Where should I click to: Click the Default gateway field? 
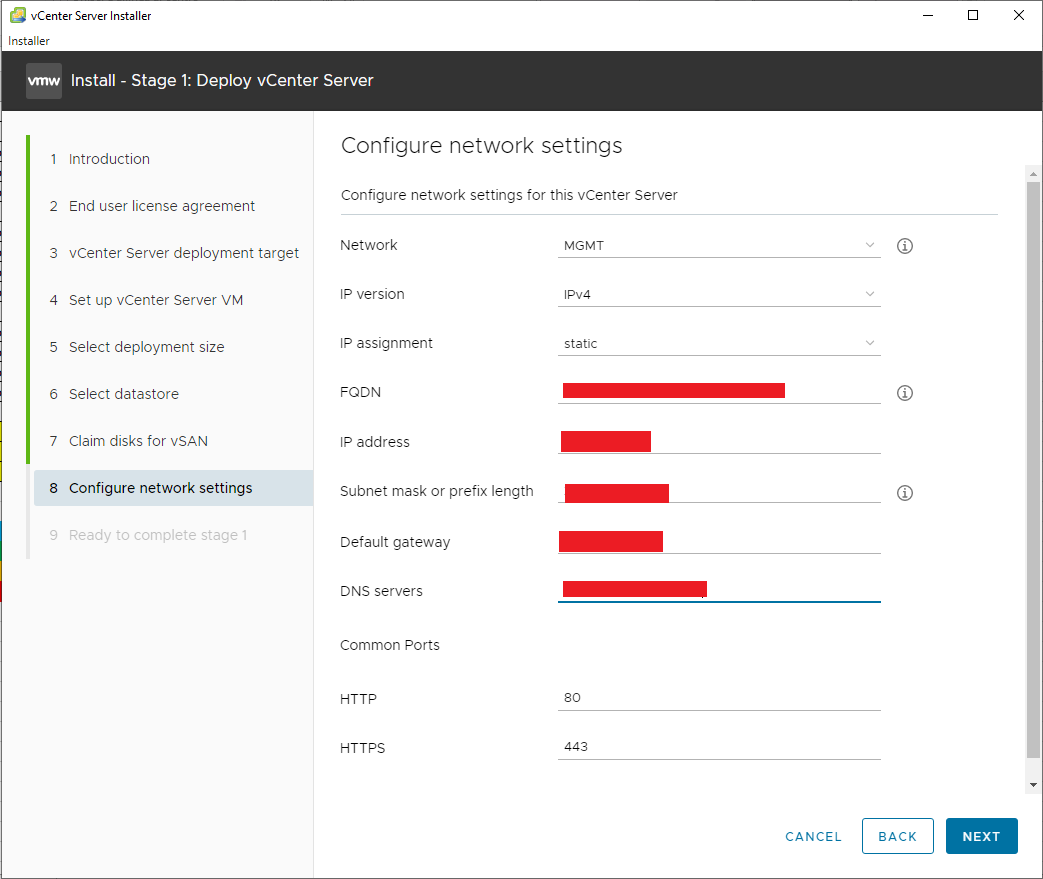pyautogui.click(x=719, y=542)
